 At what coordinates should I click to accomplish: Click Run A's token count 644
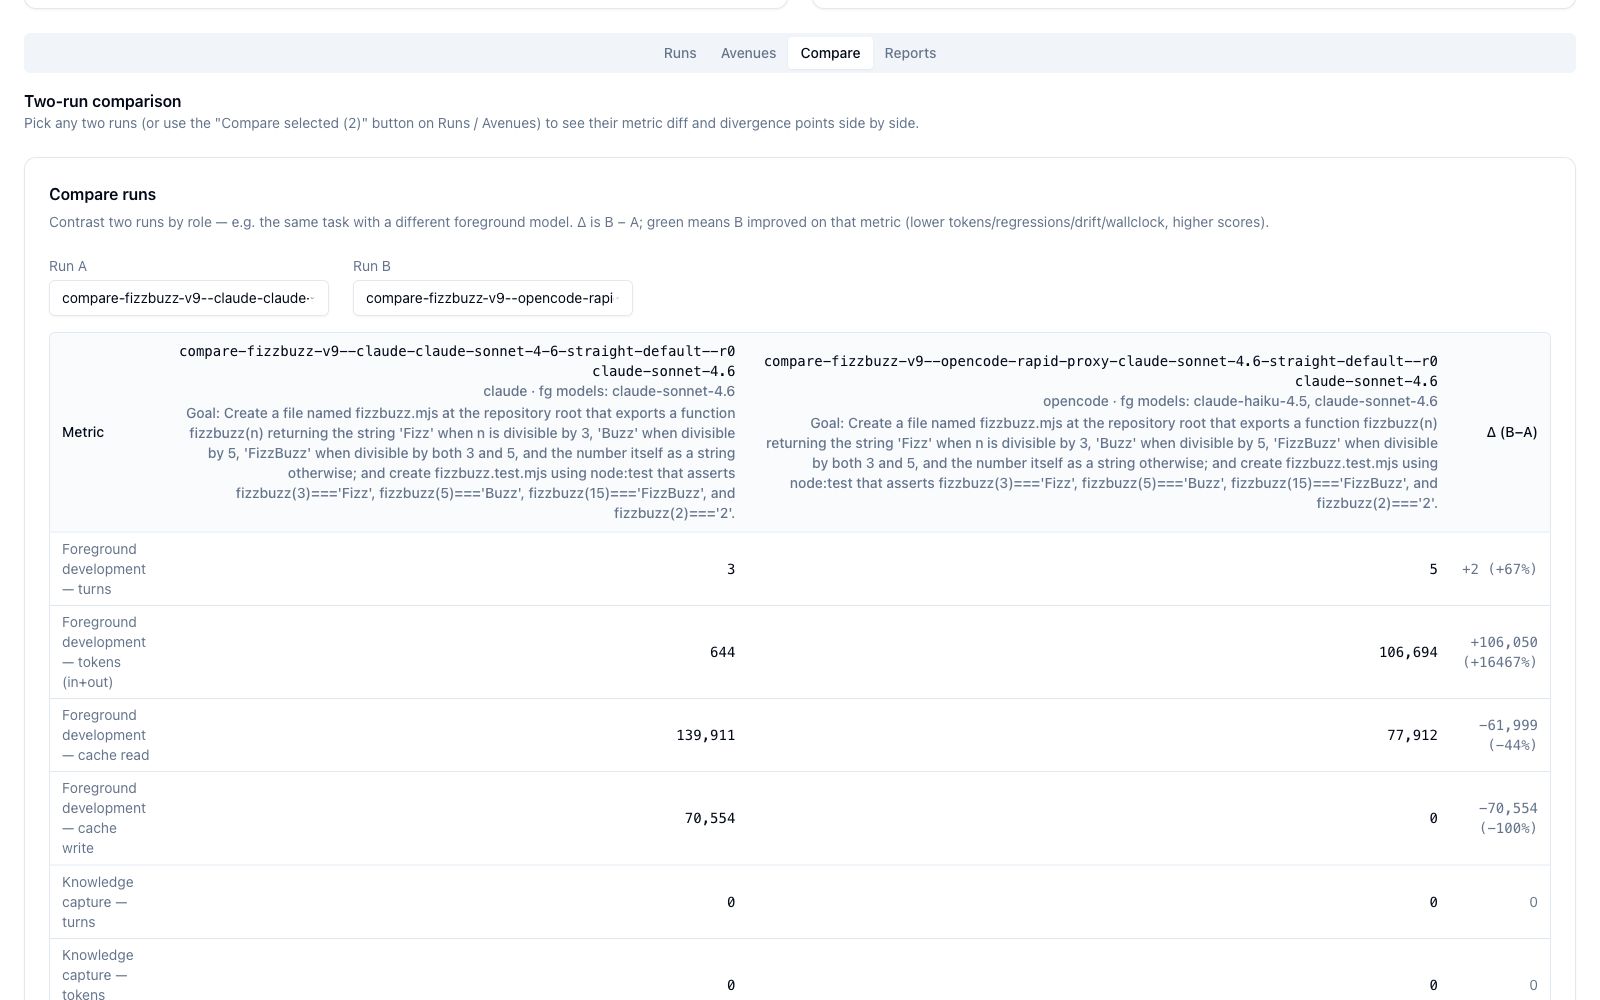tap(722, 652)
